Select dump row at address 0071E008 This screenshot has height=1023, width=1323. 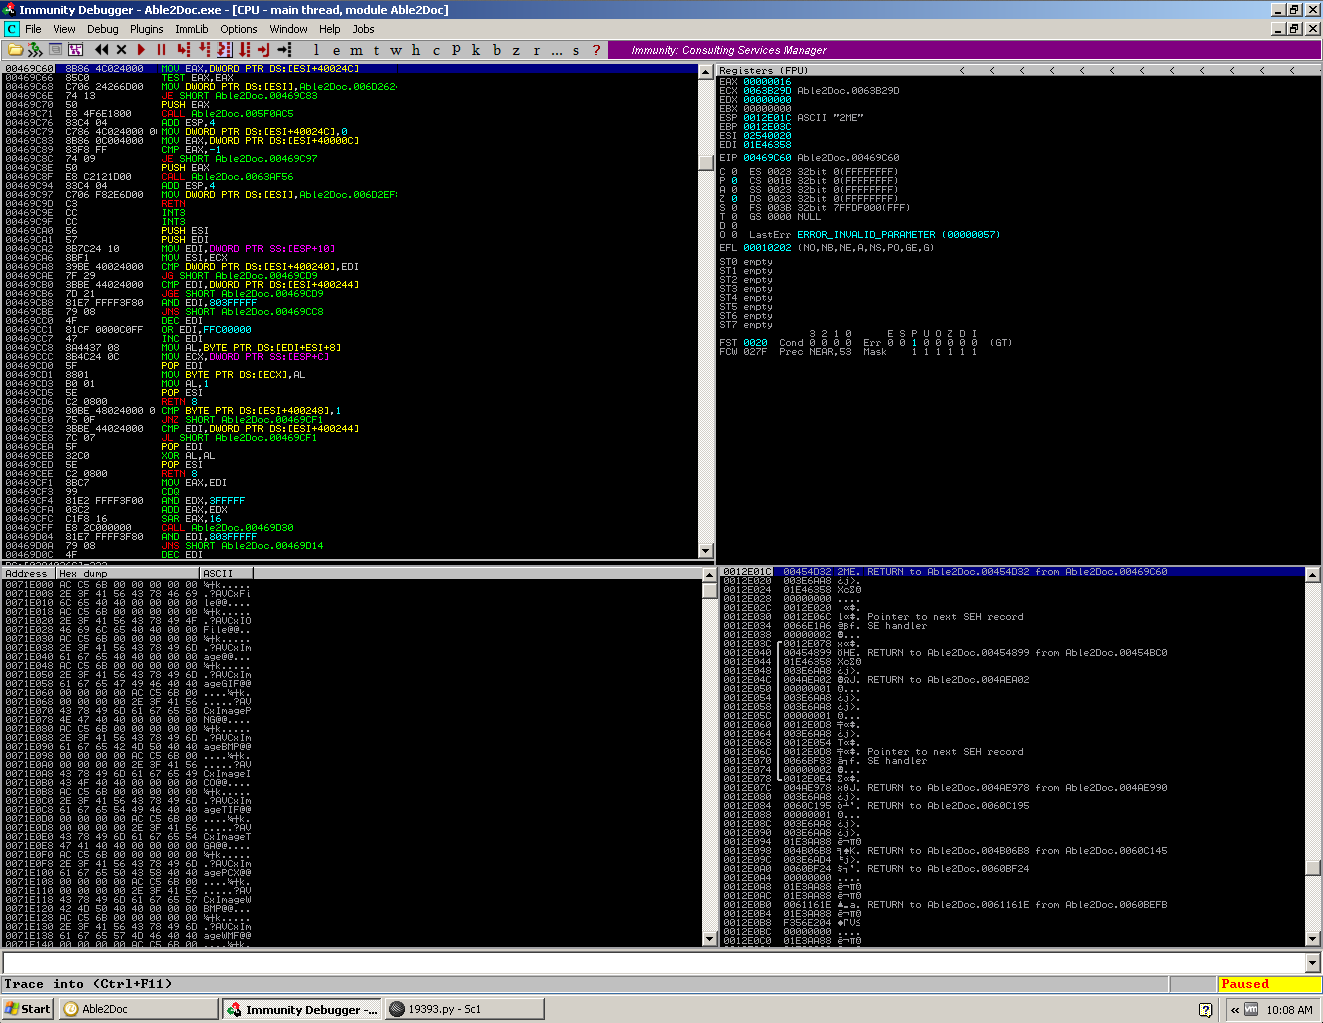[355, 594]
